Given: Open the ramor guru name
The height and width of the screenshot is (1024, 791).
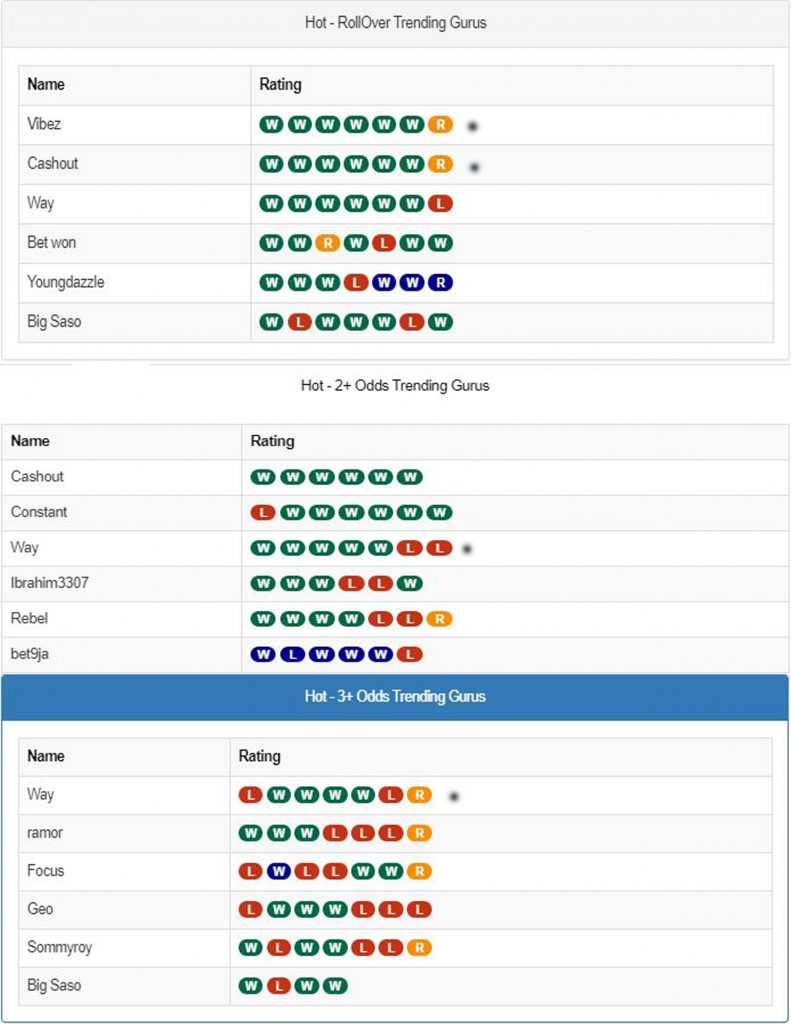Looking at the screenshot, I should coord(44,833).
